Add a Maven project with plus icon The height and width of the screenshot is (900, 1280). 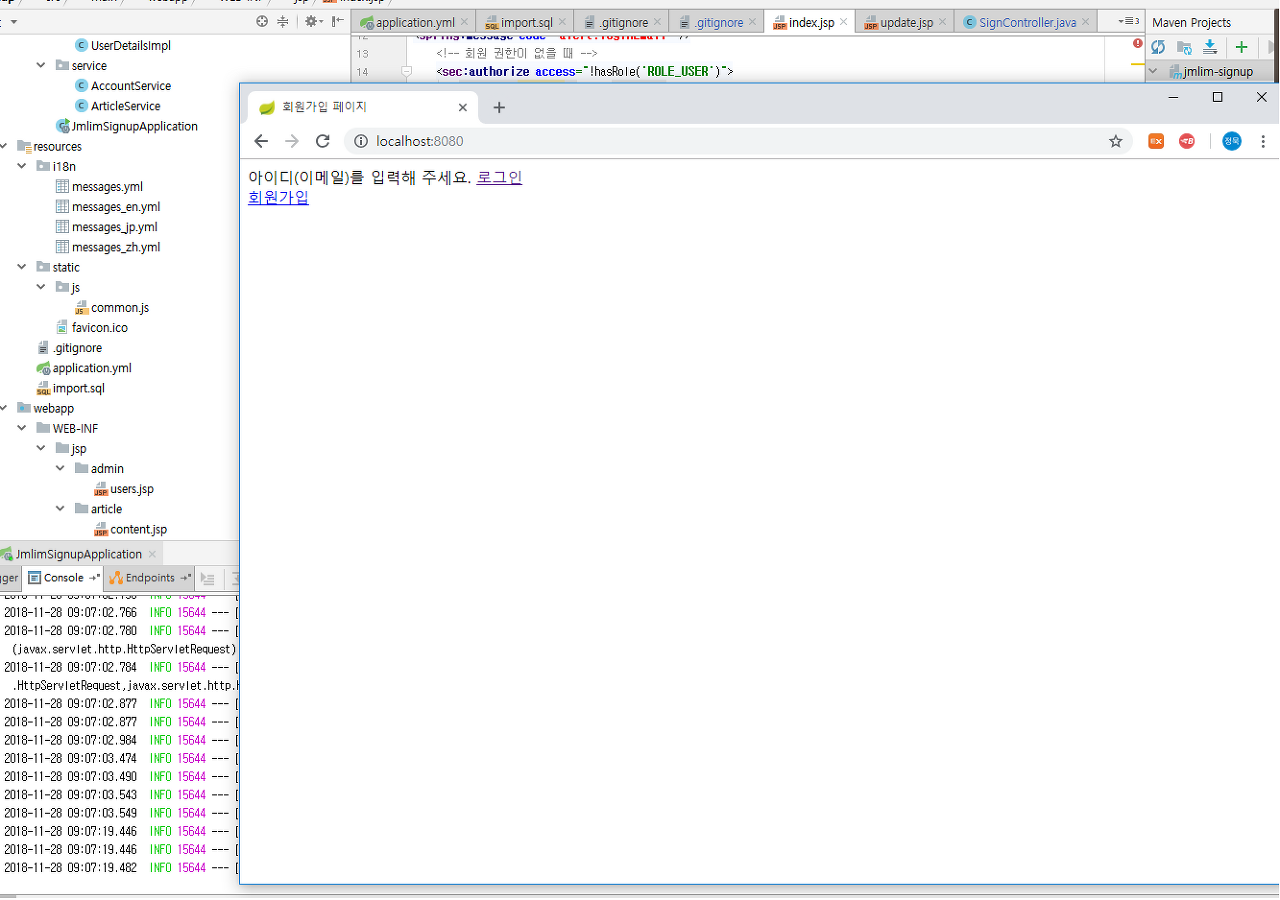(1241, 47)
